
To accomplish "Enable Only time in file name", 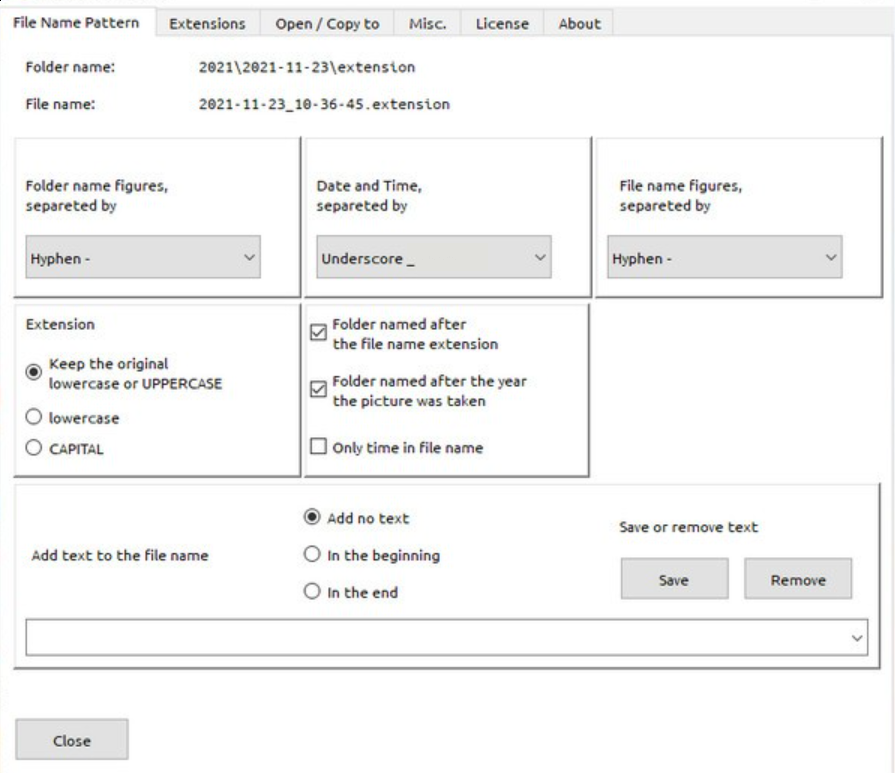I will pyautogui.click(x=319, y=446).
